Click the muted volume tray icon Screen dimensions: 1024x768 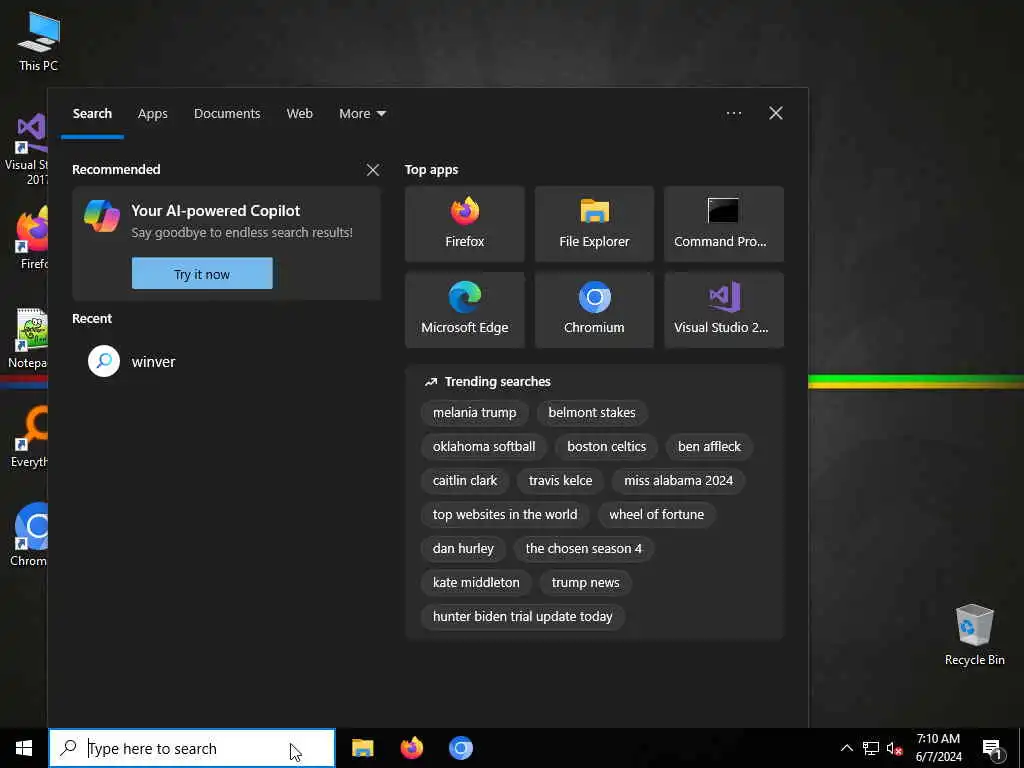pyautogui.click(x=894, y=748)
